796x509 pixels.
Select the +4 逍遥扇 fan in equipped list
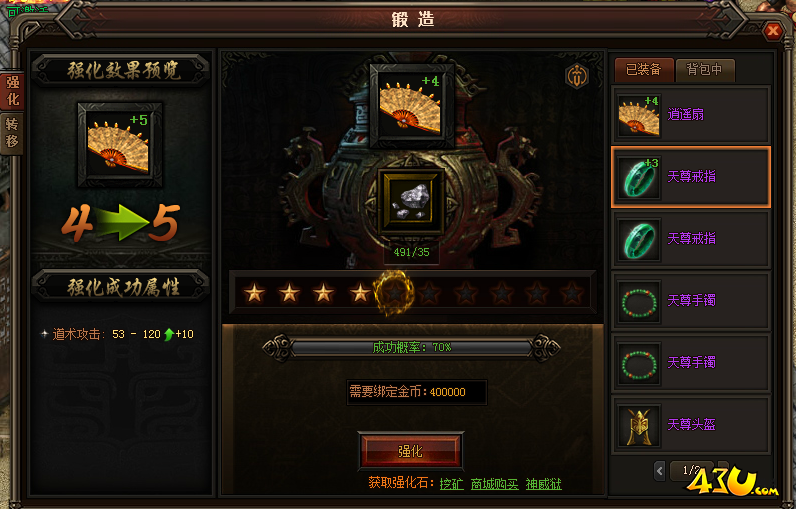coord(691,114)
